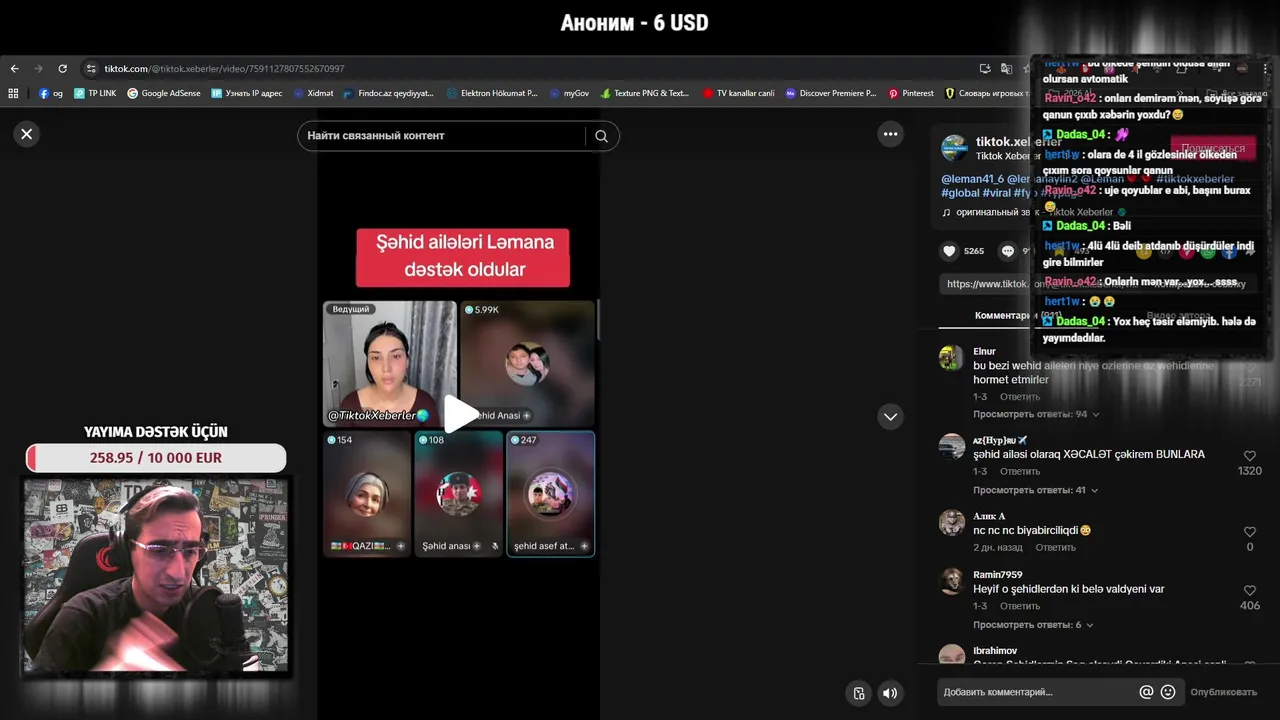Screen dimensions: 1280x720
Task: Like the video with heart icon
Action: [950, 251]
